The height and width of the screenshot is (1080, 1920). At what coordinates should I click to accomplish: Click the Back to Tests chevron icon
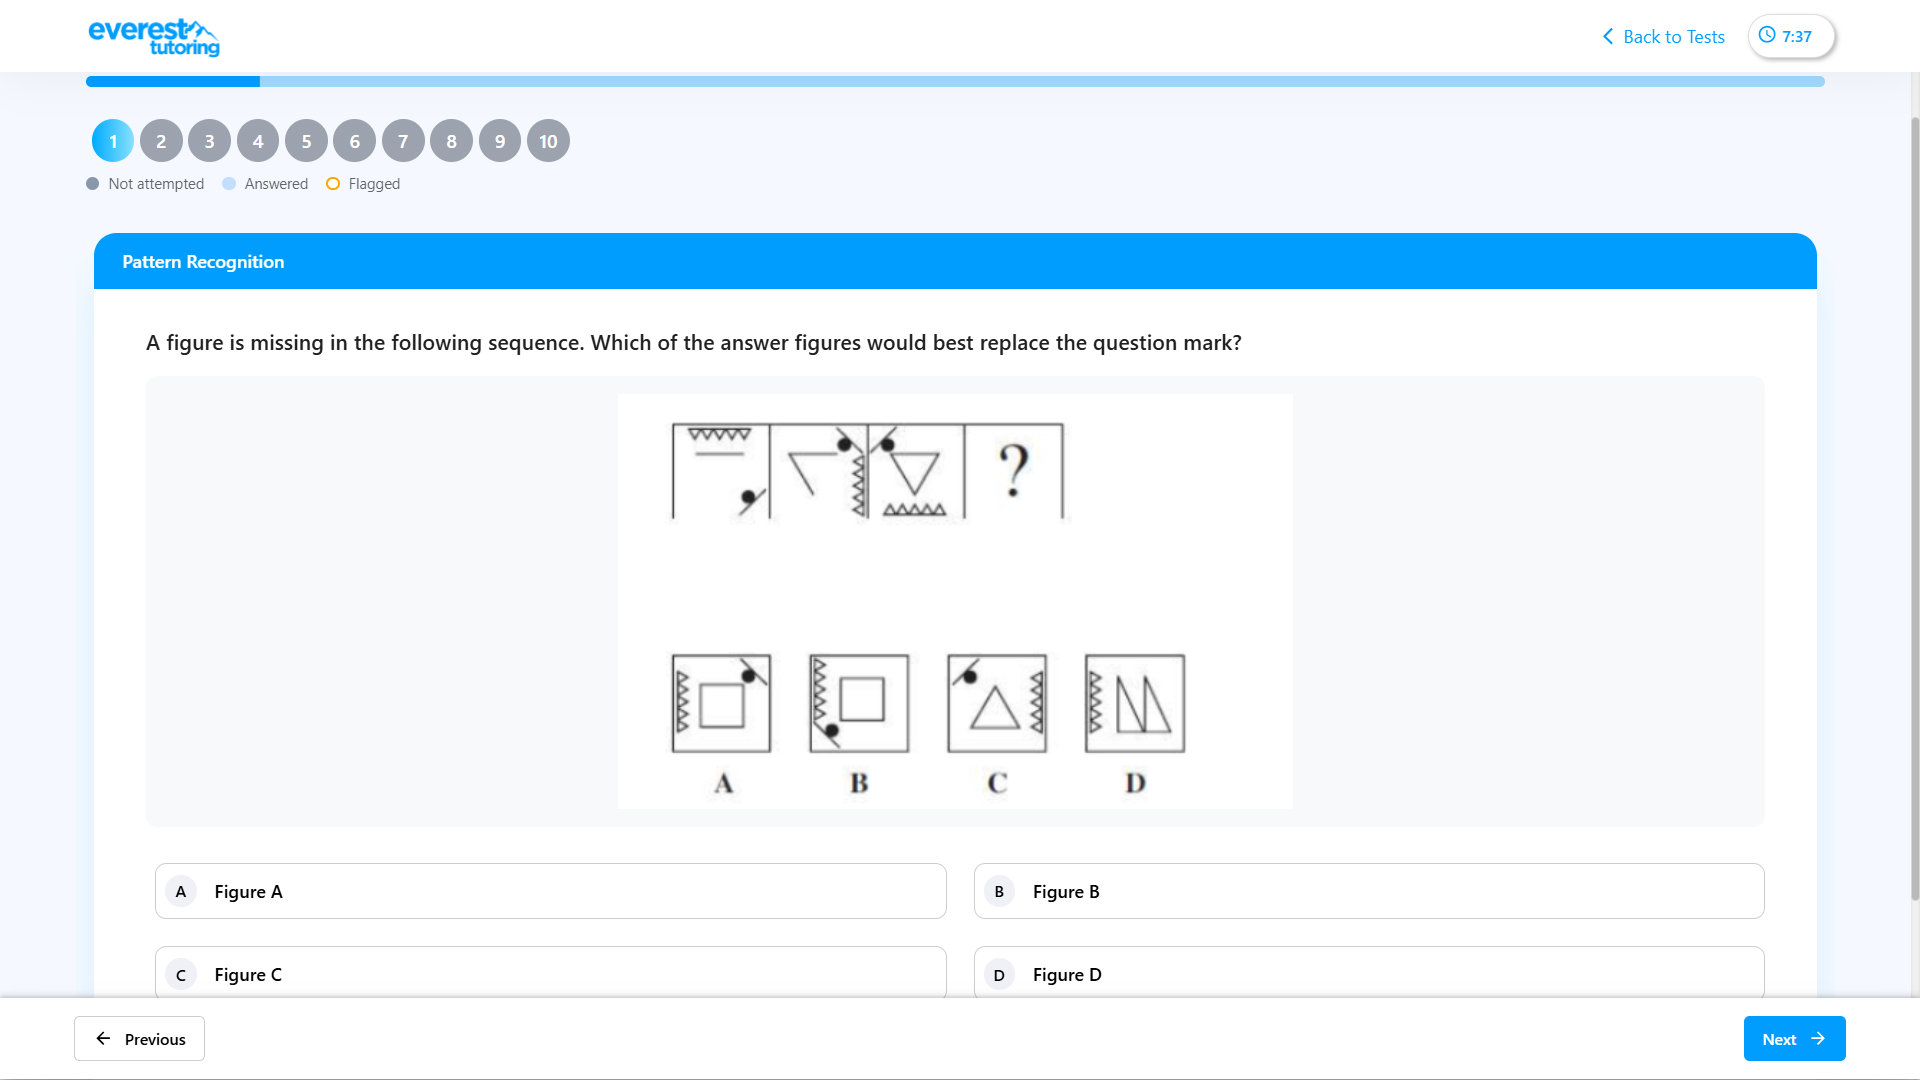(1608, 37)
